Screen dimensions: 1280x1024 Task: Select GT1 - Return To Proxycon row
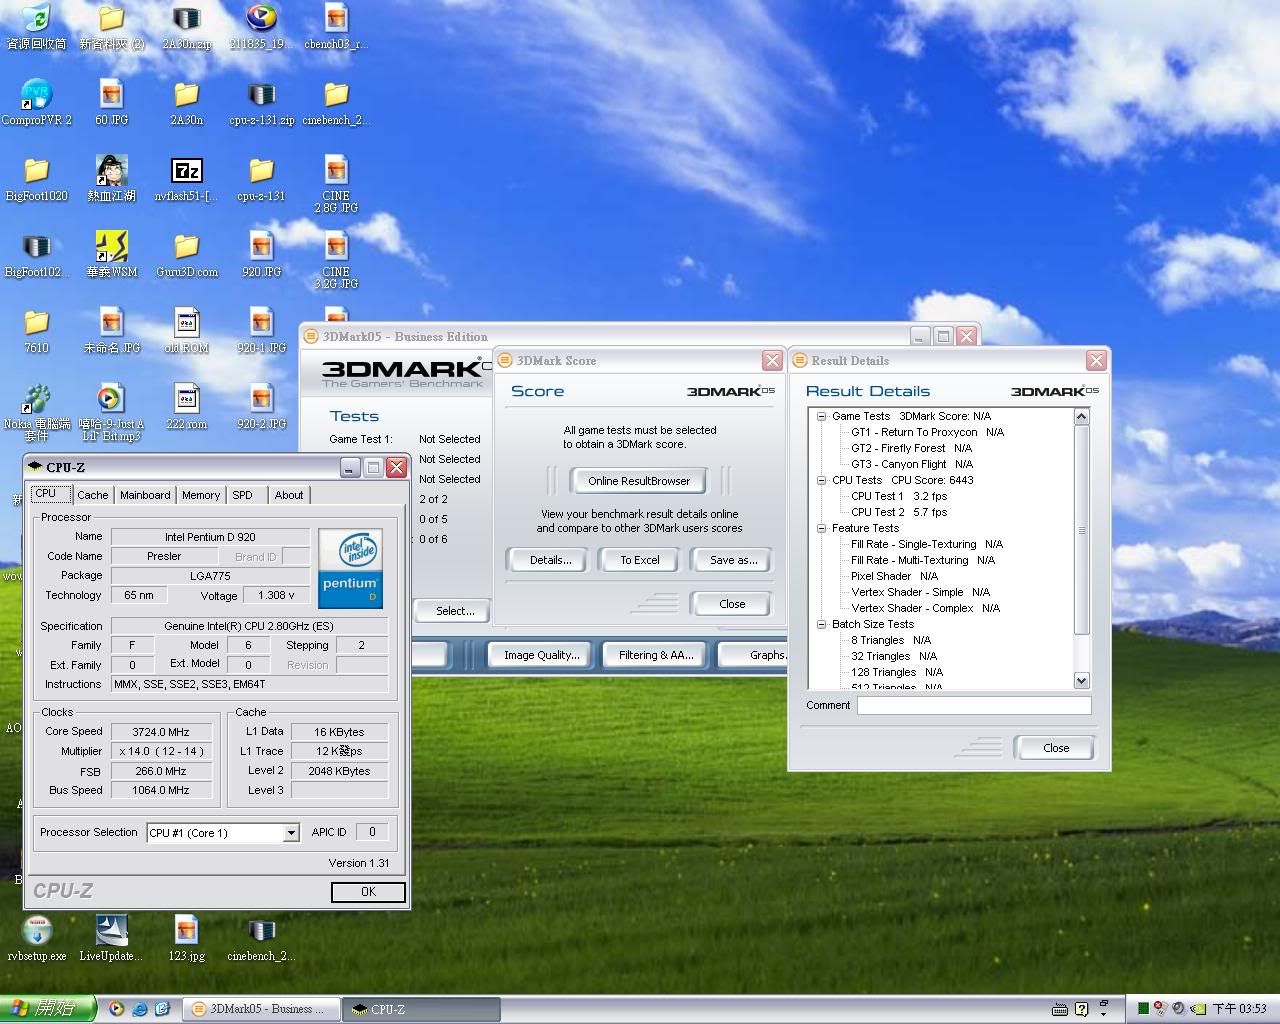[927, 432]
